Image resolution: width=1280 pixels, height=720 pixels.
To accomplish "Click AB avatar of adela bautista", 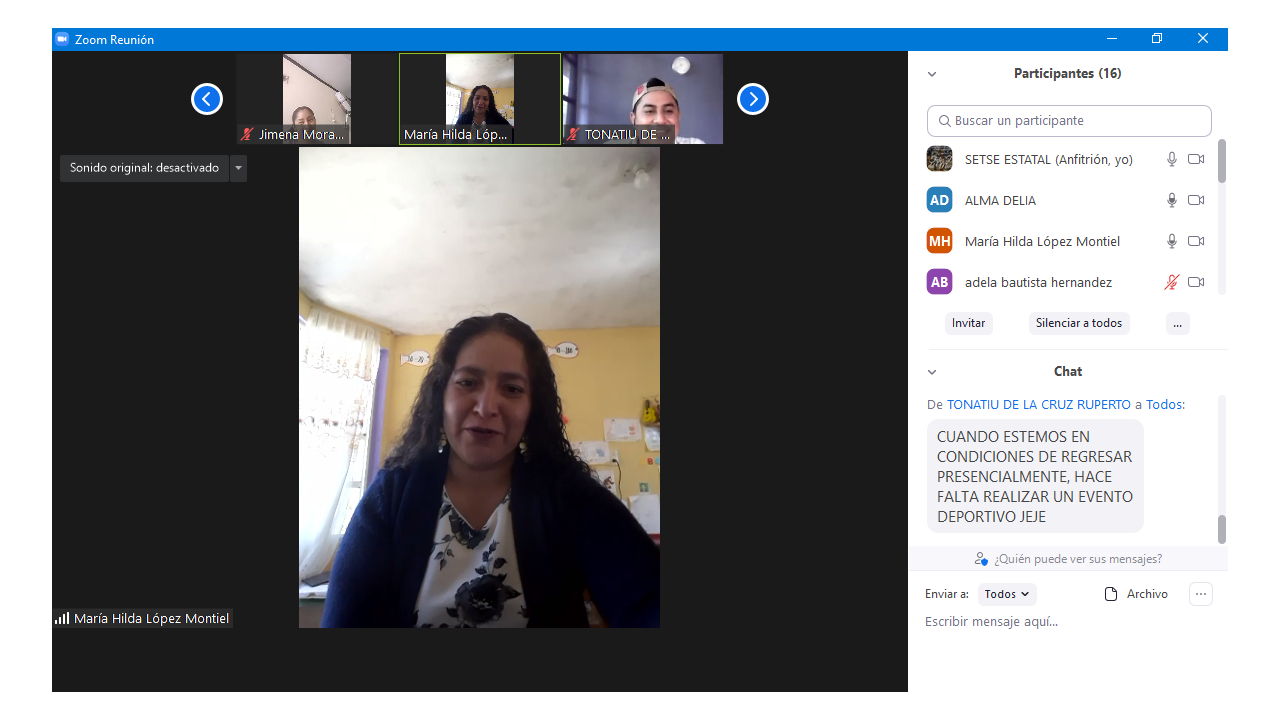I will 939,282.
